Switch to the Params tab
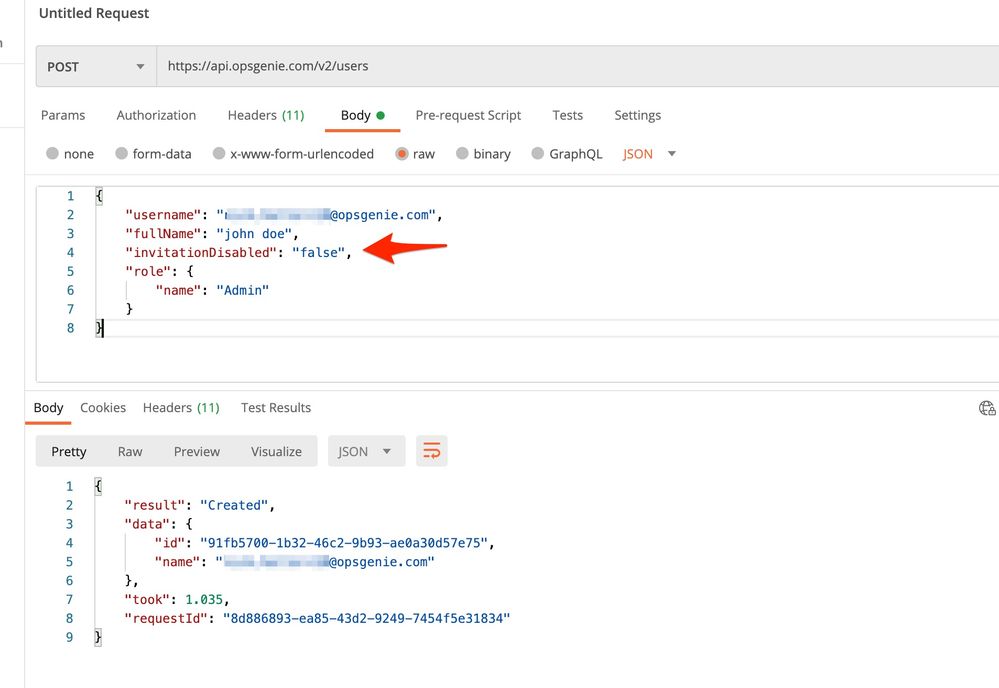 [x=62, y=115]
